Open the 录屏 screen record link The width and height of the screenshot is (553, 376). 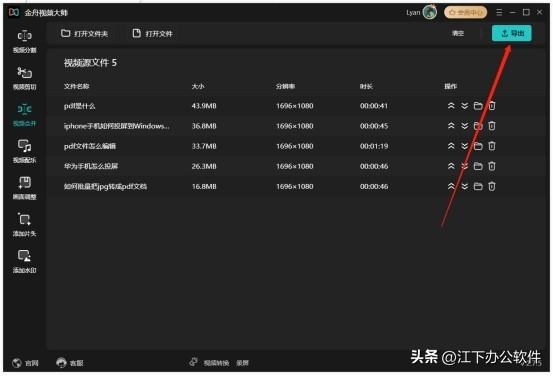point(243,363)
